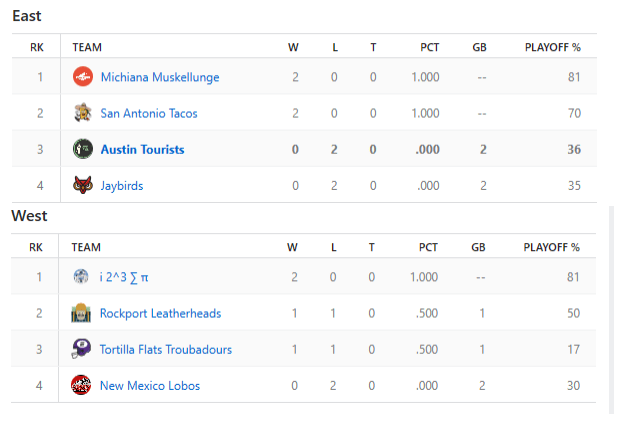Viewport: 617px width, 427px height.
Task: Click the Tortilla Flats Troubadours helmet logo
Action: click(x=81, y=349)
